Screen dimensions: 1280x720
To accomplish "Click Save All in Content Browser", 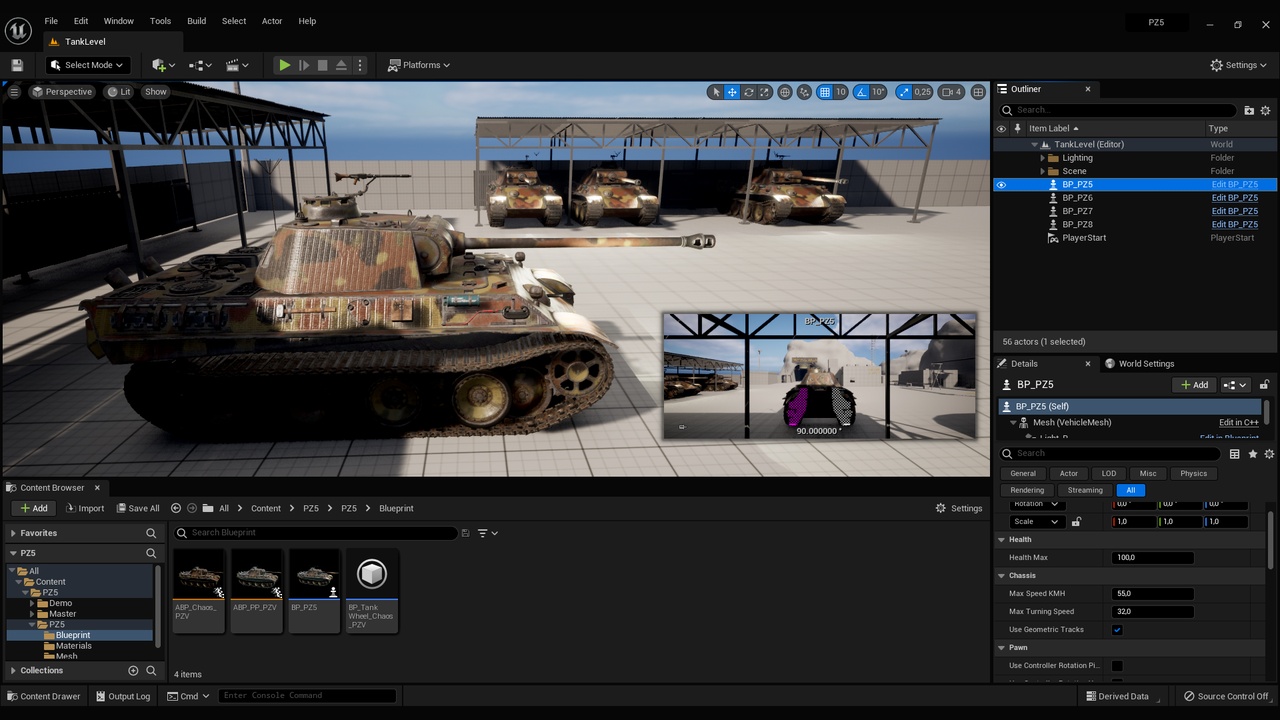I will (x=136, y=508).
